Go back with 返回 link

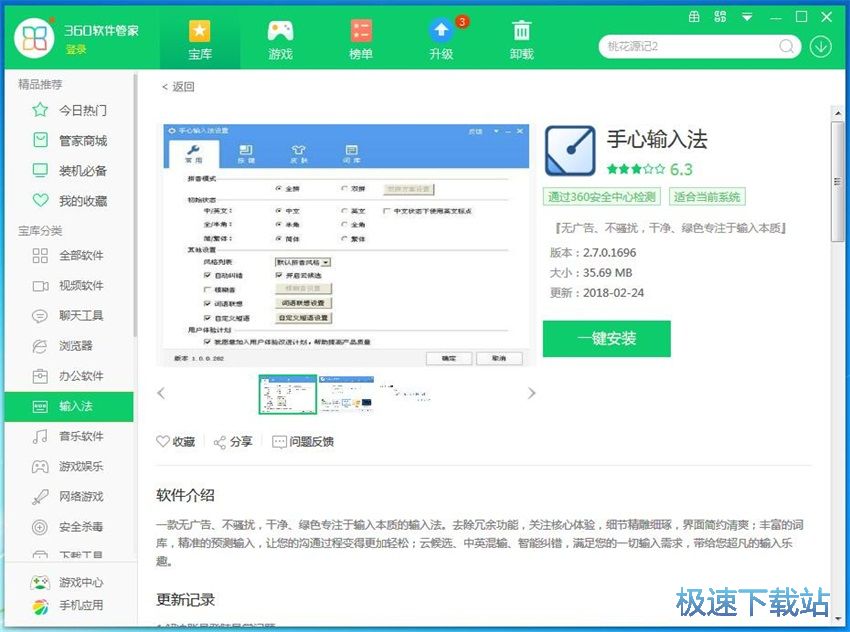178,87
